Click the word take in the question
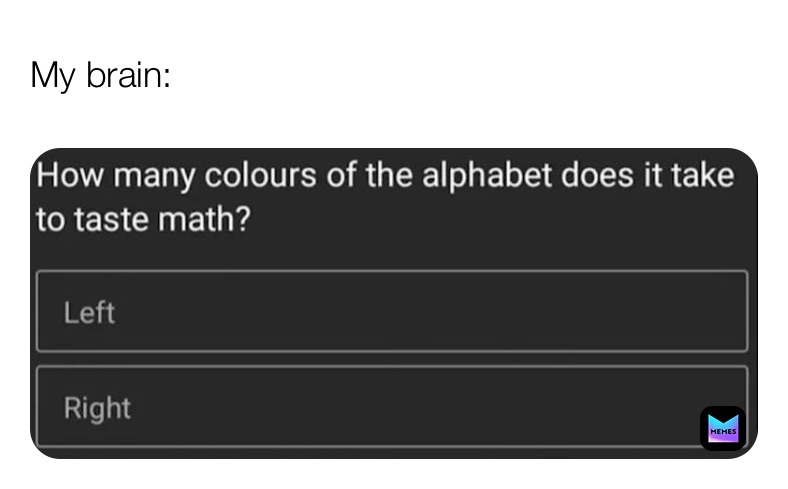This screenshot has width=788, height=489. 703,177
